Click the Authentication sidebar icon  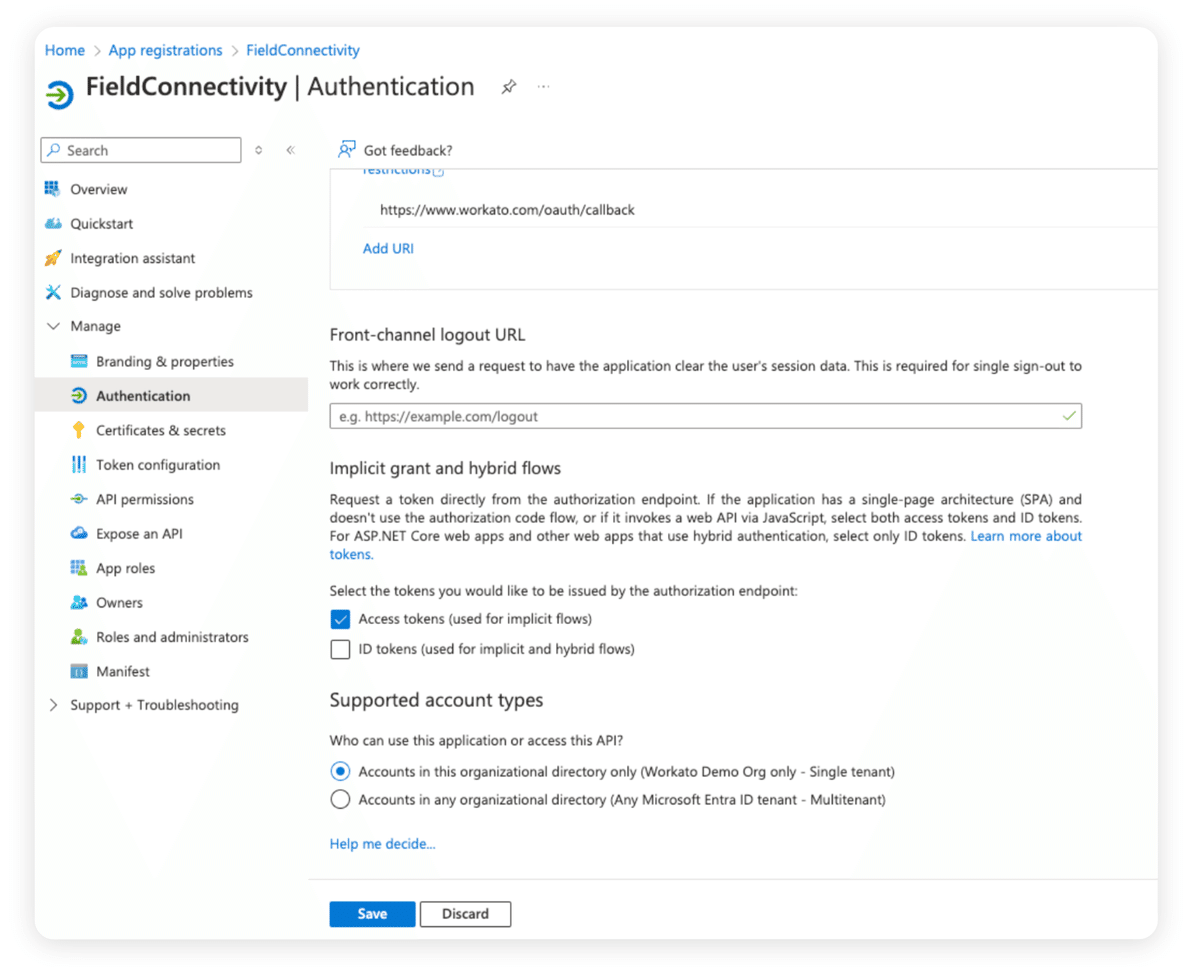[79, 396]
